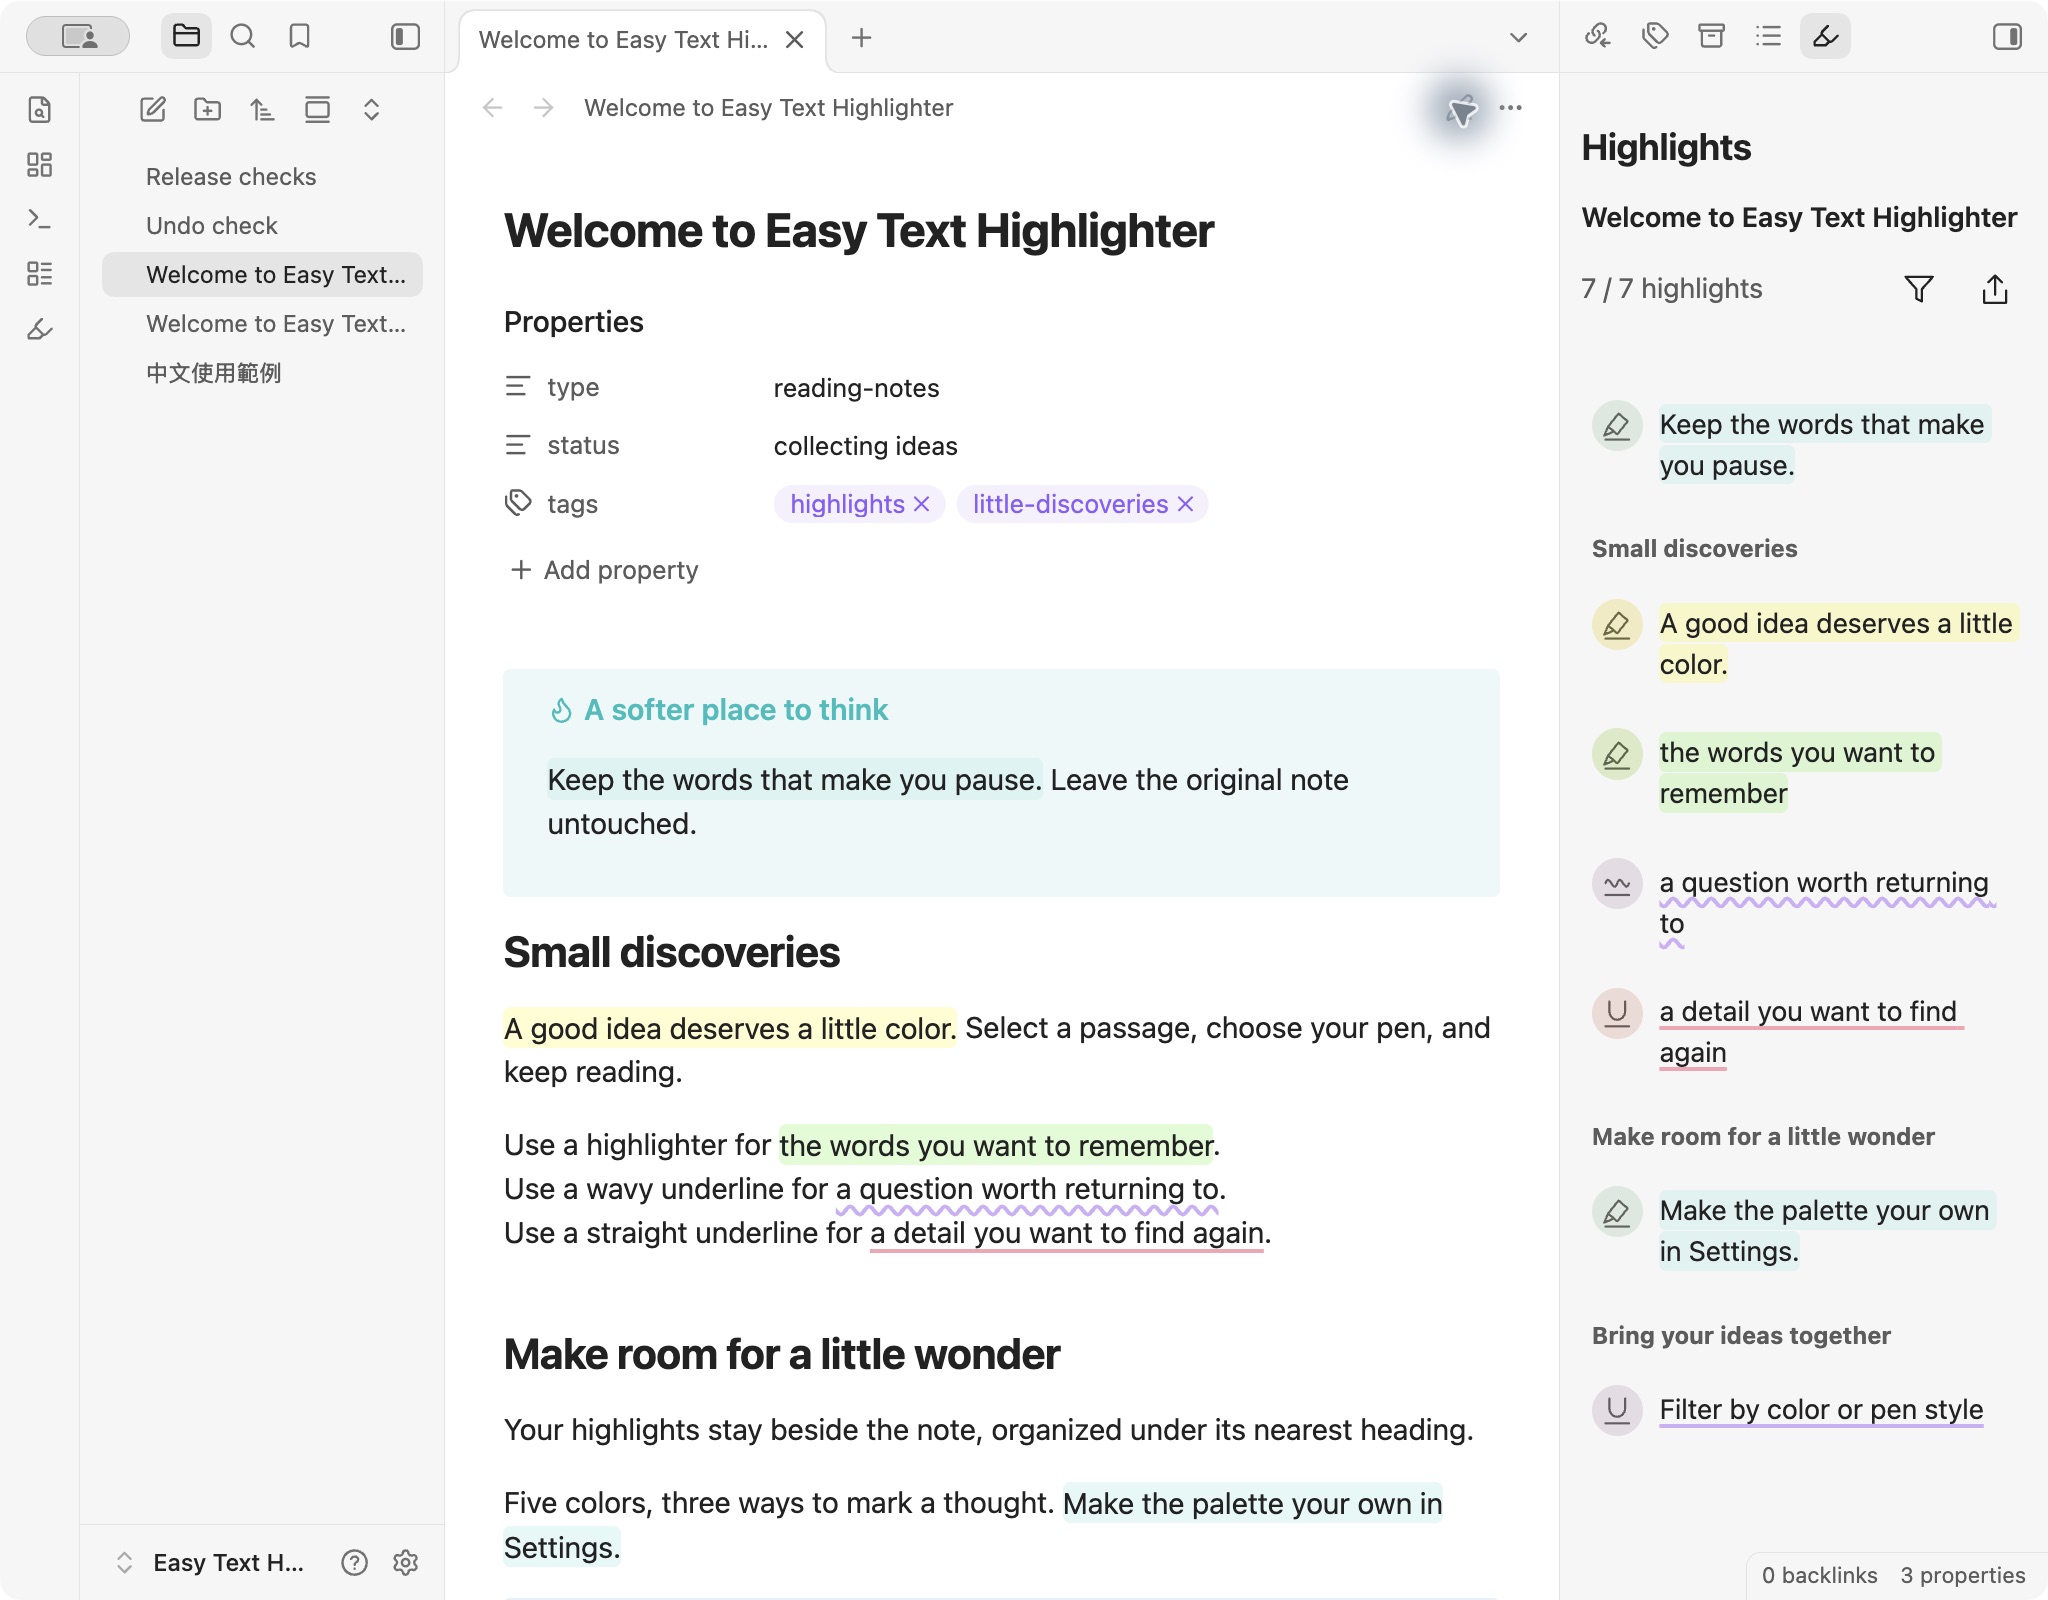Click the 0 backlinks status item

click(1819, 1575)
